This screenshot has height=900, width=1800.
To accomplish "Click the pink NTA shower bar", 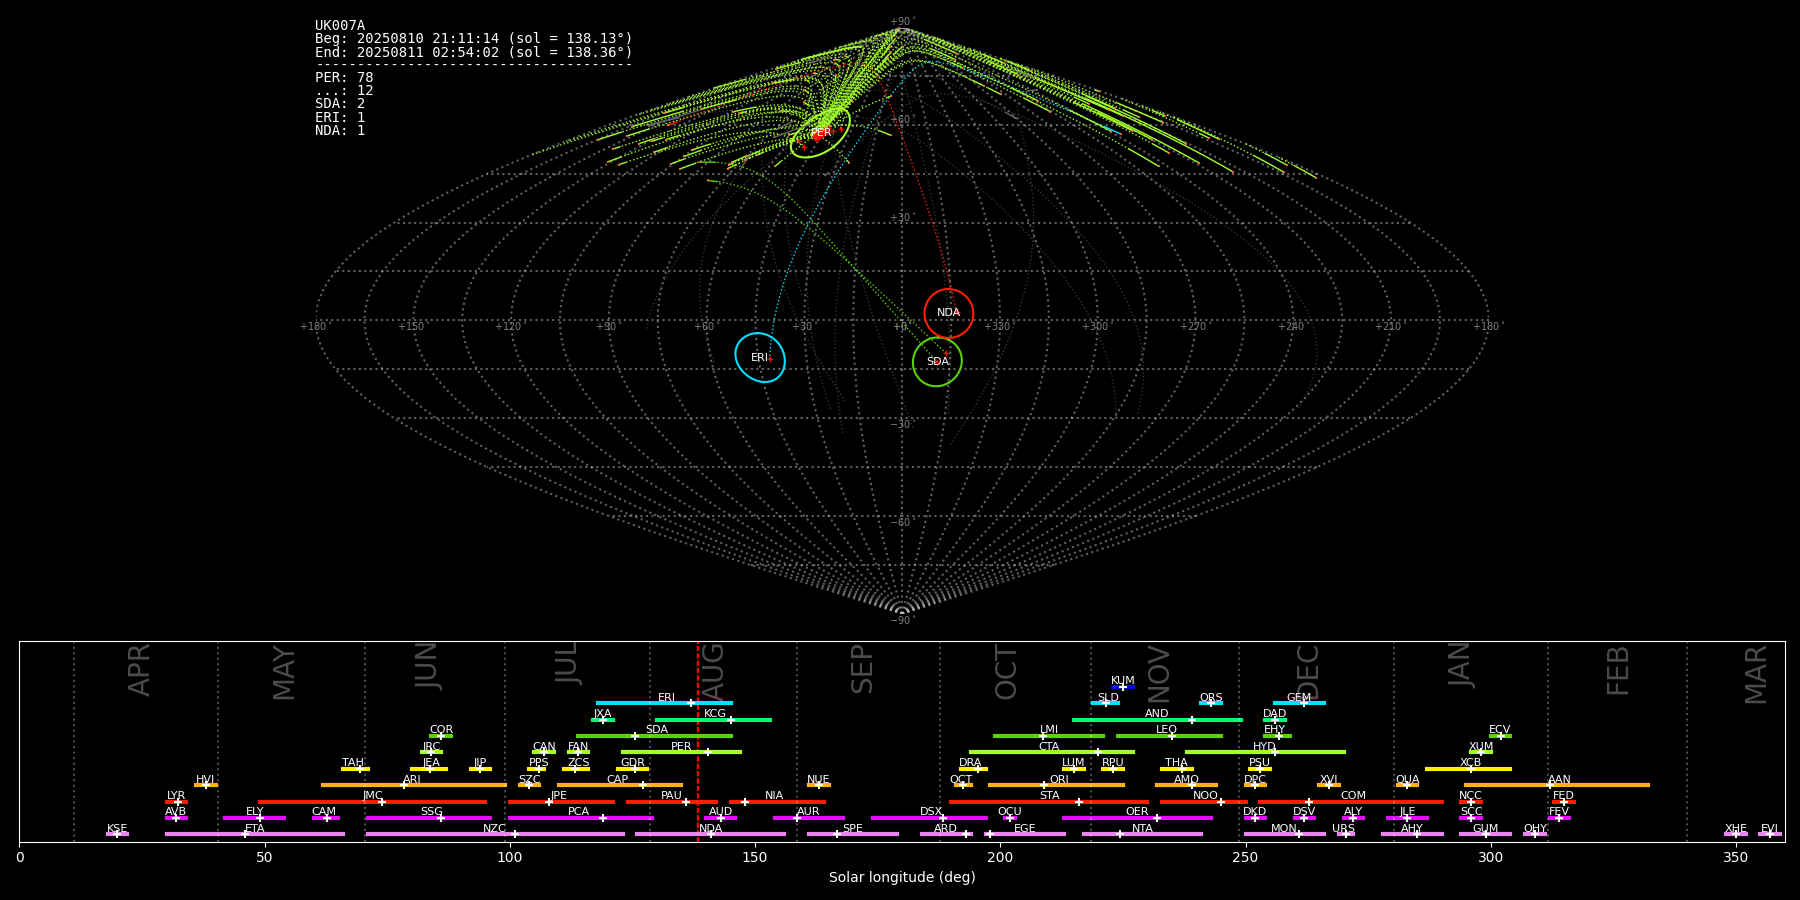I will click(1142, 834).
